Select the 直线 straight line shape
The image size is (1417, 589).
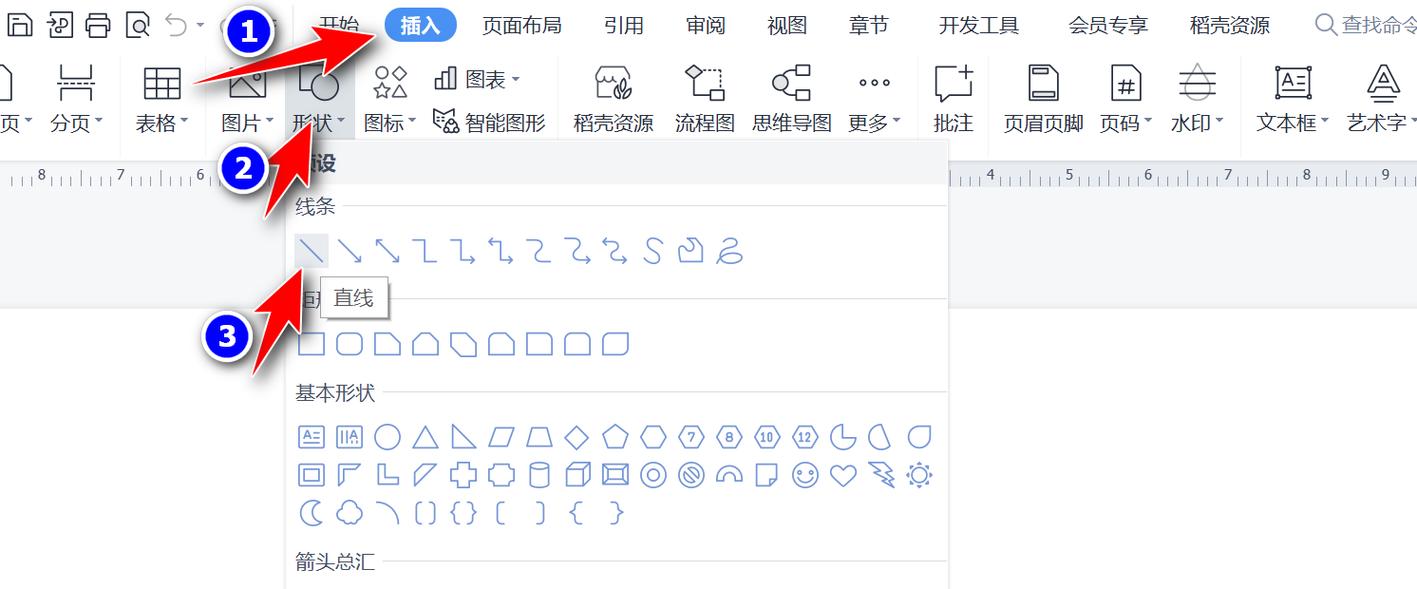point(310,249)
